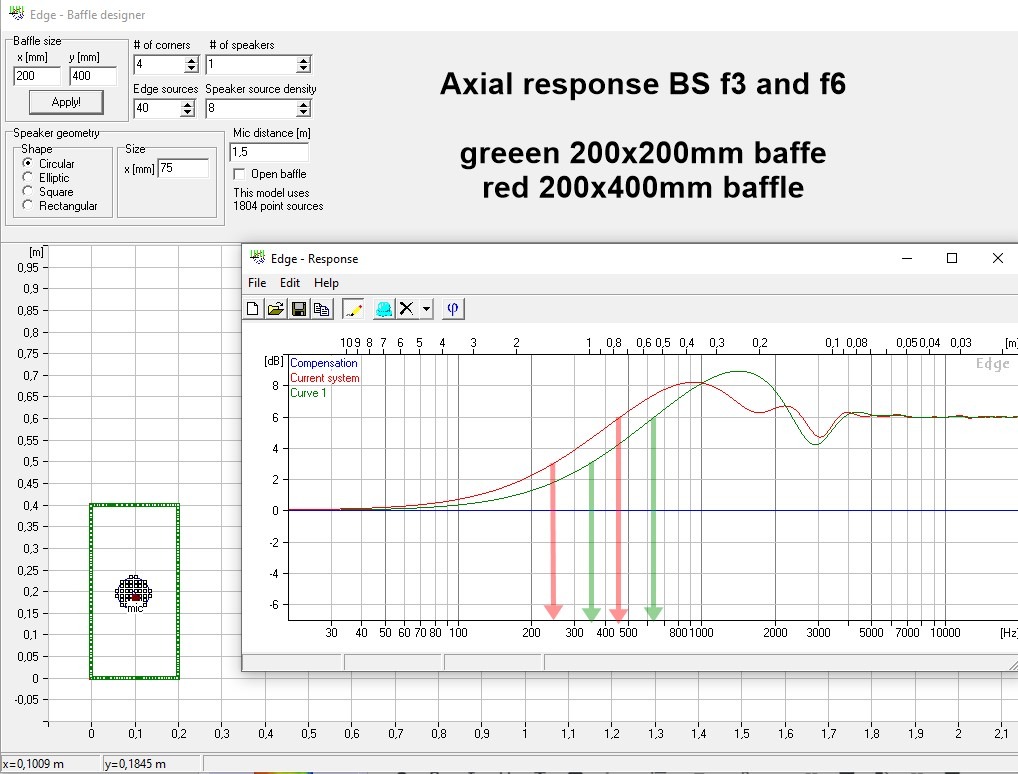Close the Edge - Response window
This screenshot has height=774, width=1018.
point(998,258)
